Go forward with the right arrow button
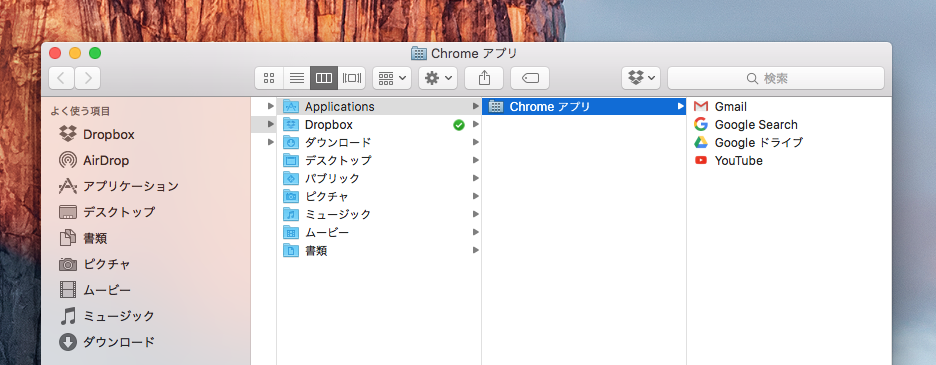 pyautogui.click(x=88, y=78)
